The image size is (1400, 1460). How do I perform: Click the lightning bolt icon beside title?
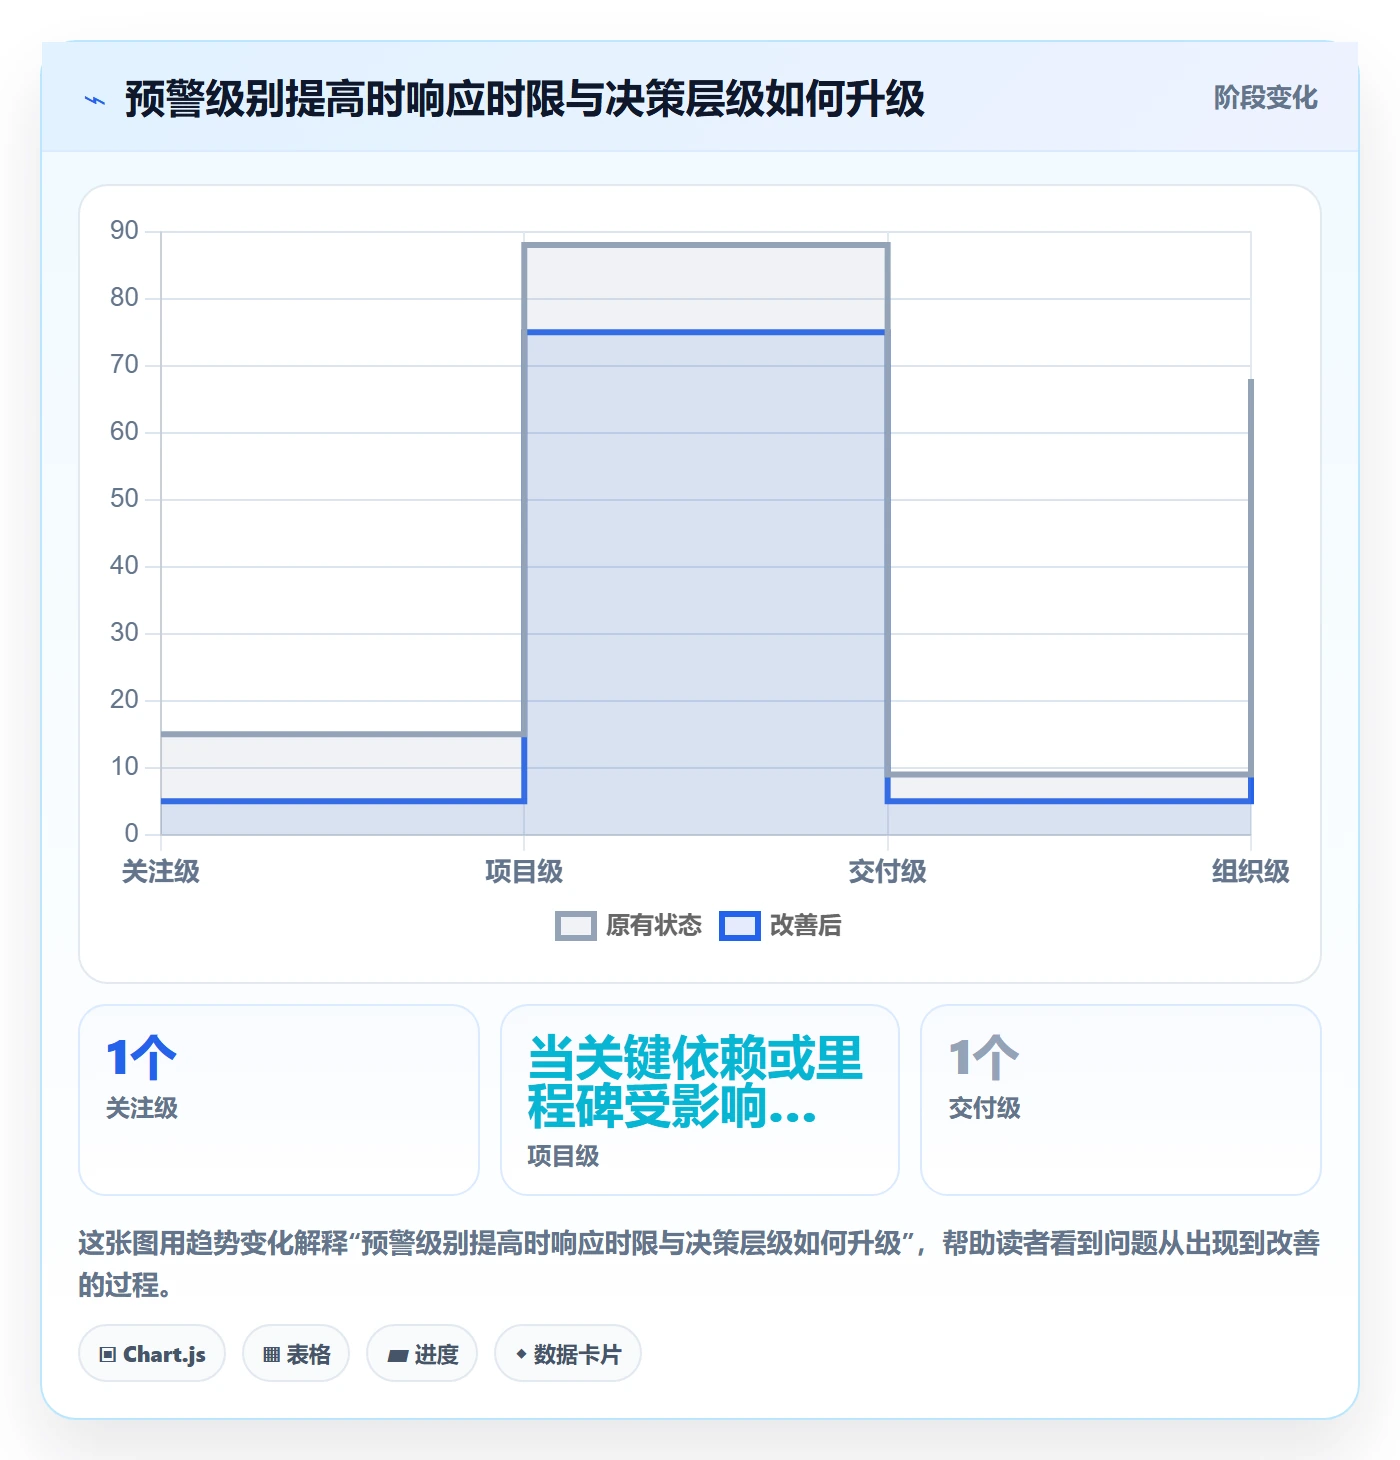pos(95,100)
